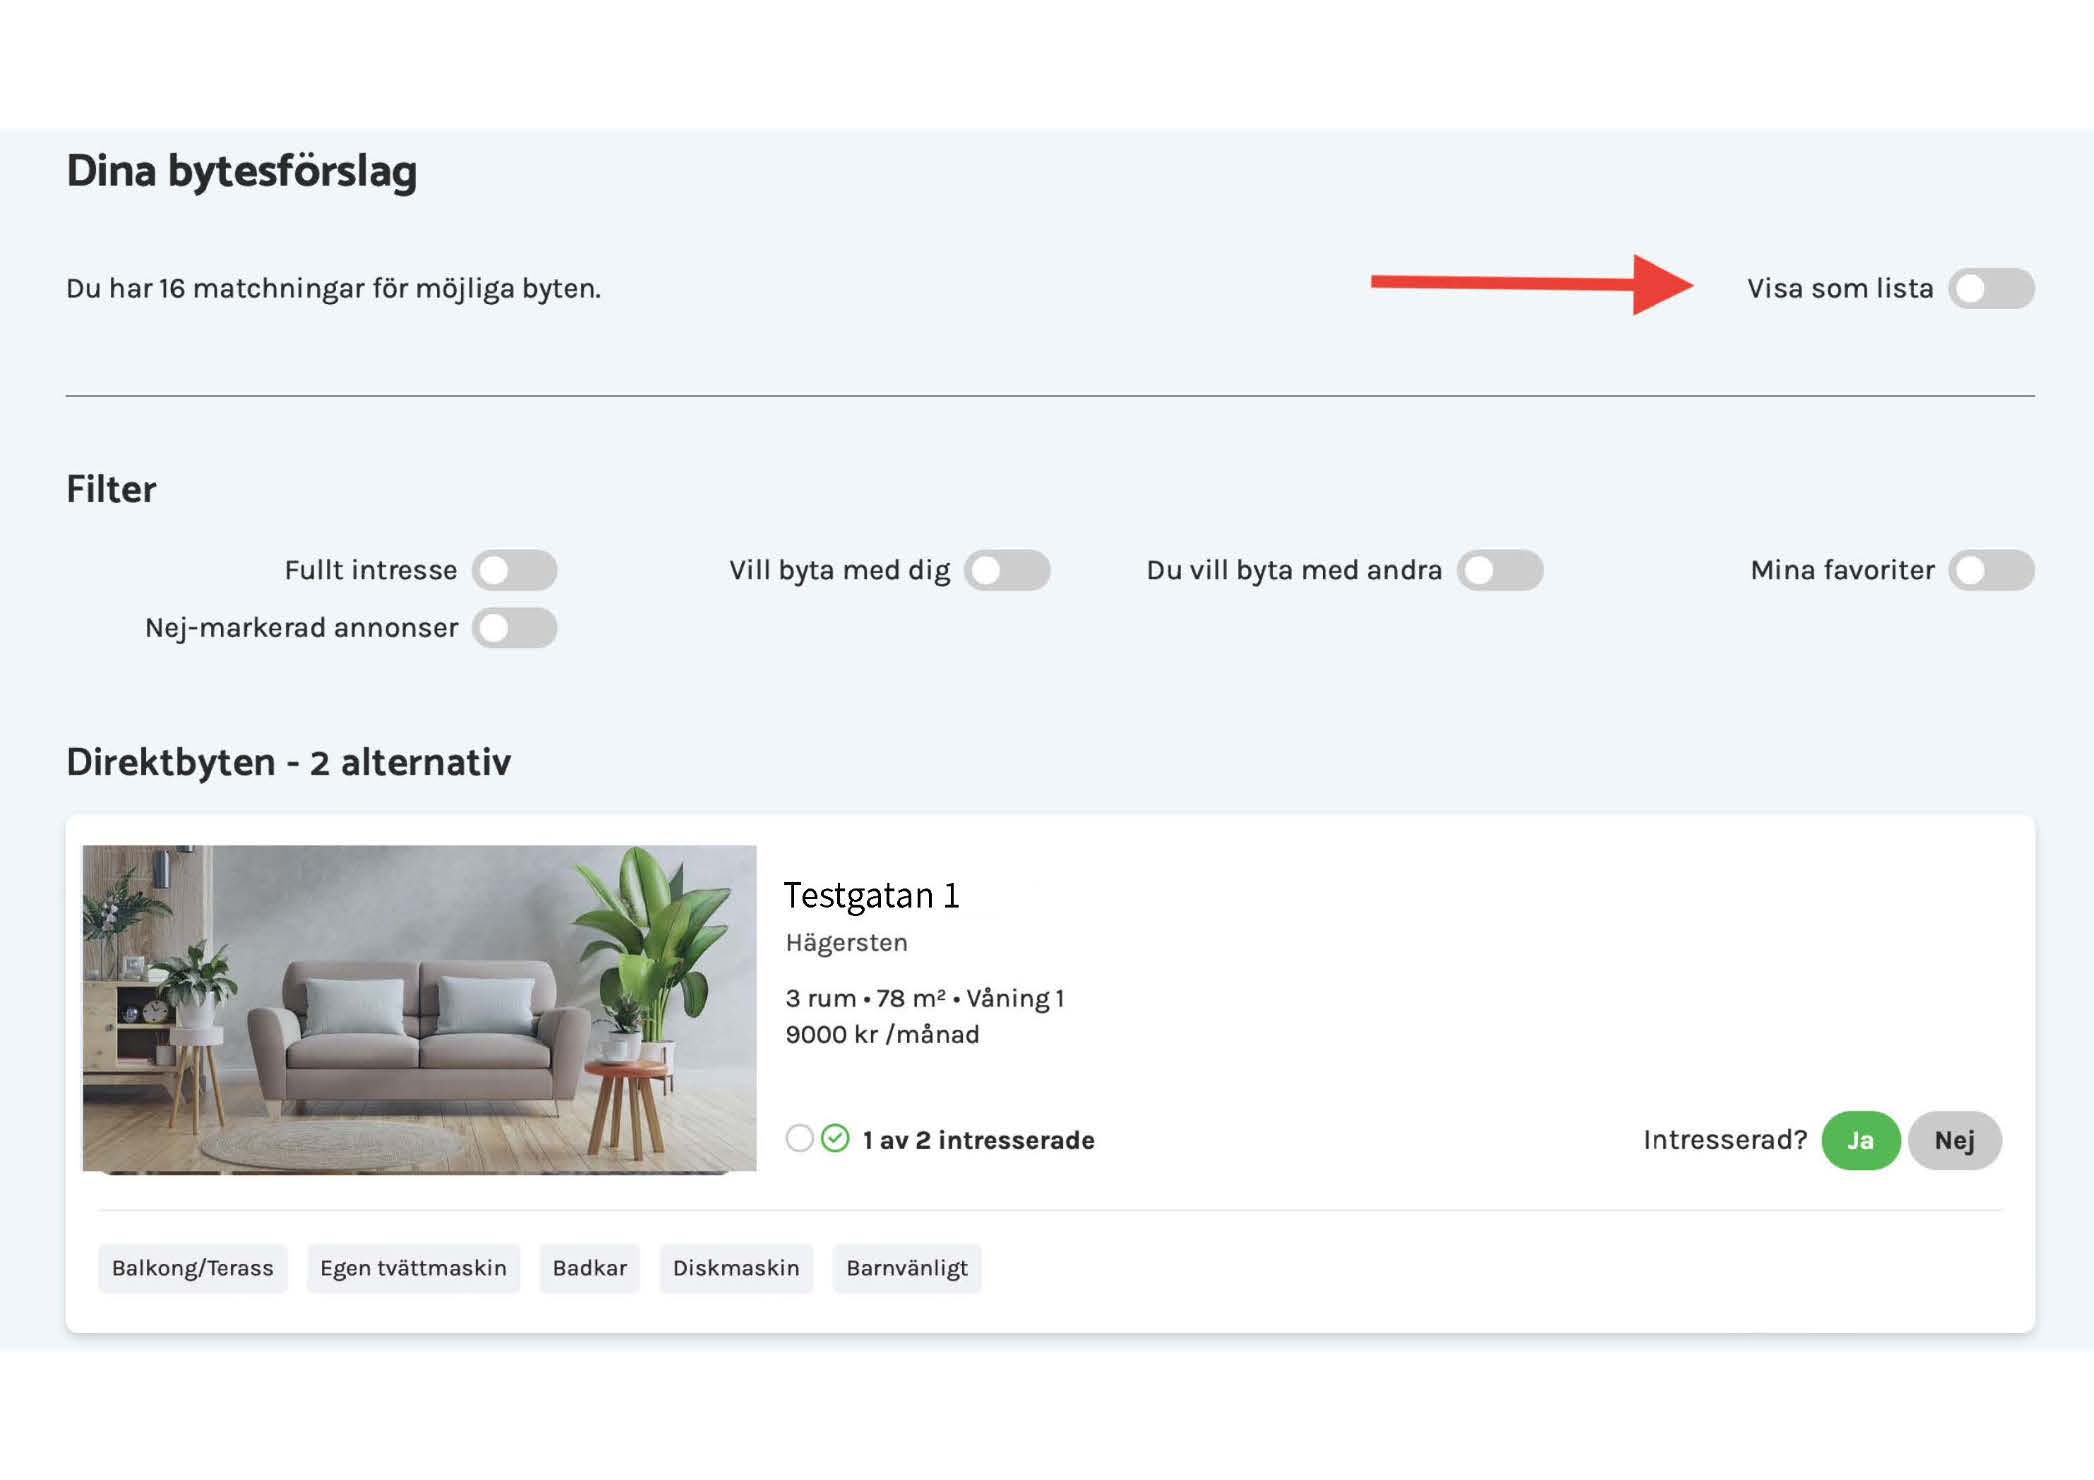Toggle 'Nej-markerad annonser' filter switch
This screenshot has width=2094, height=1480.
(x=514, y=629)
